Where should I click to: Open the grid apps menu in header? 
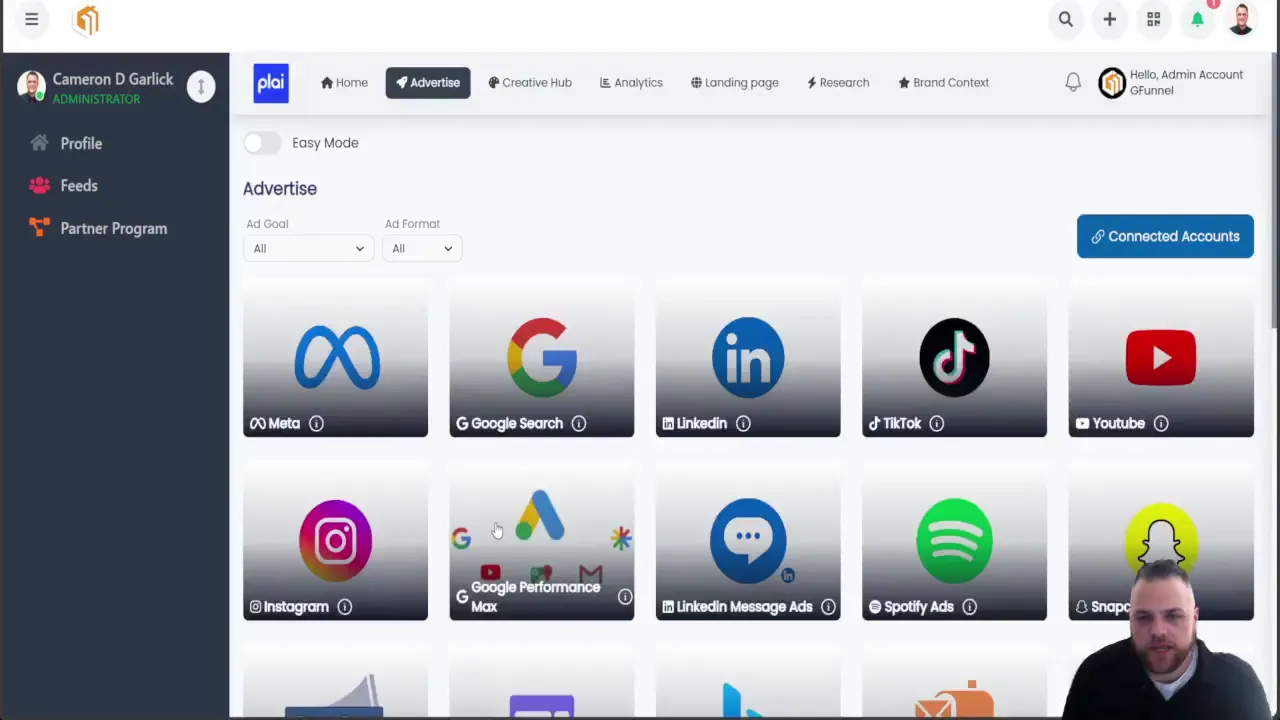(x=1153, y=19)
